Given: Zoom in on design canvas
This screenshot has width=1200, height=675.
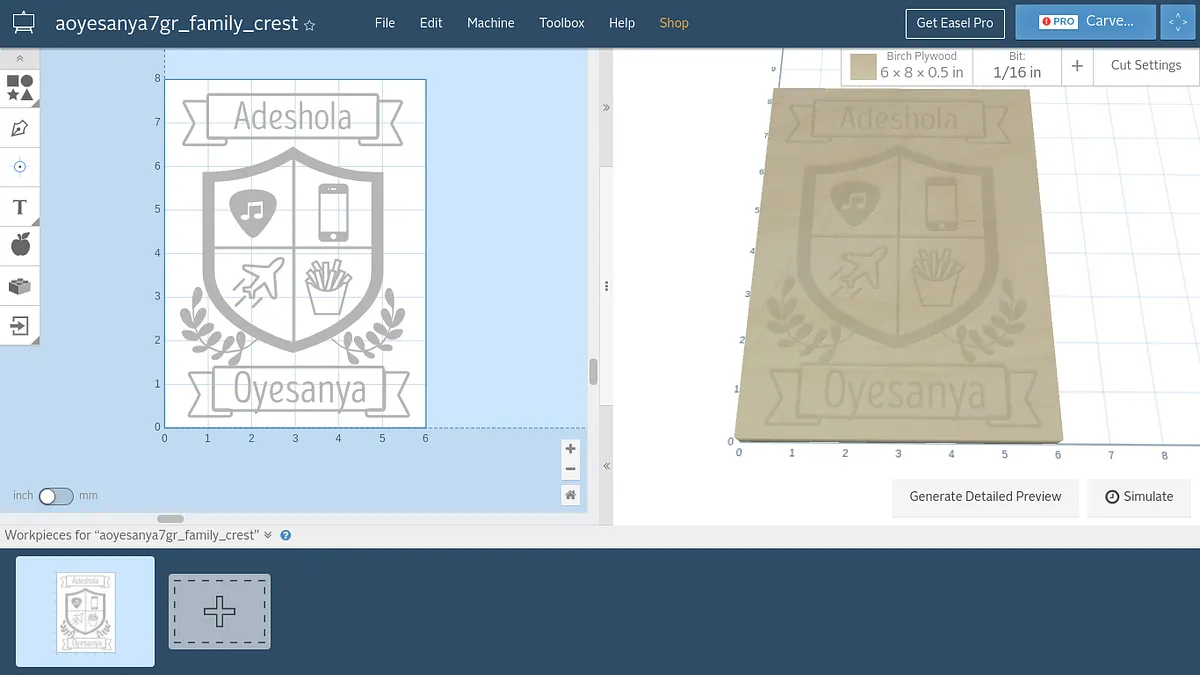Looking at the screenshot, I should 571,449.
